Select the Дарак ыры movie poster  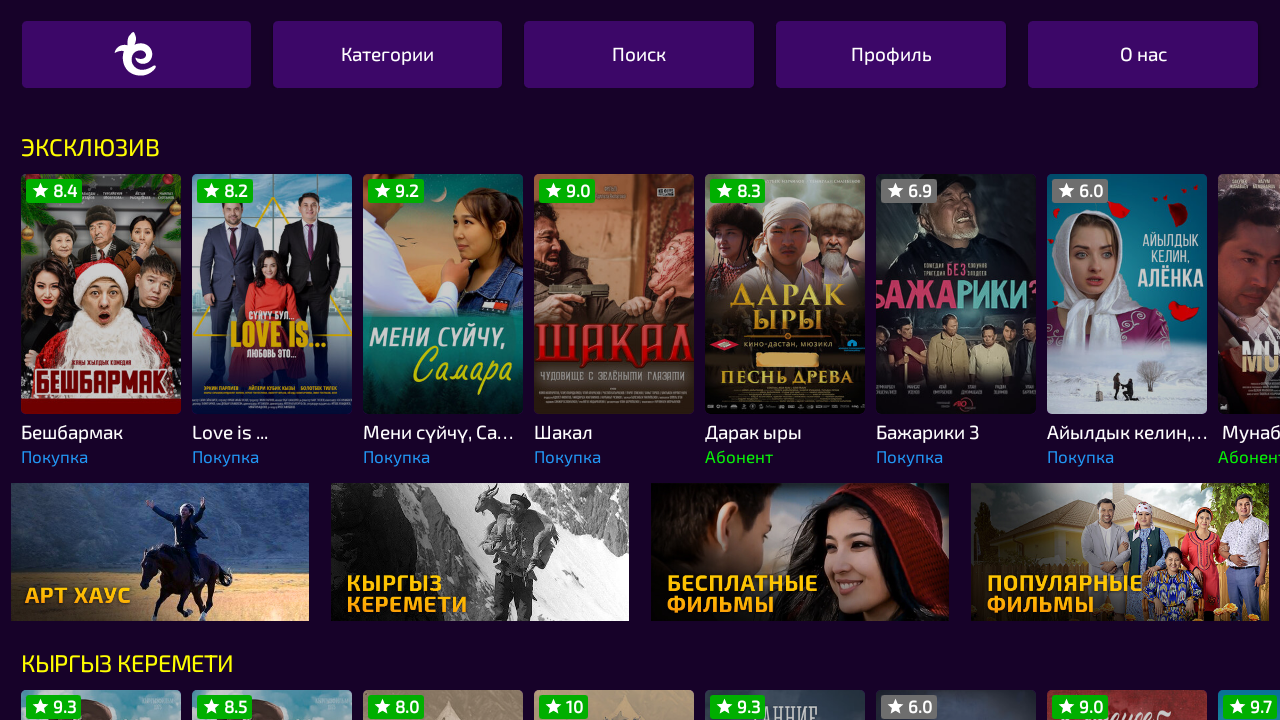[x=785, y=294]
